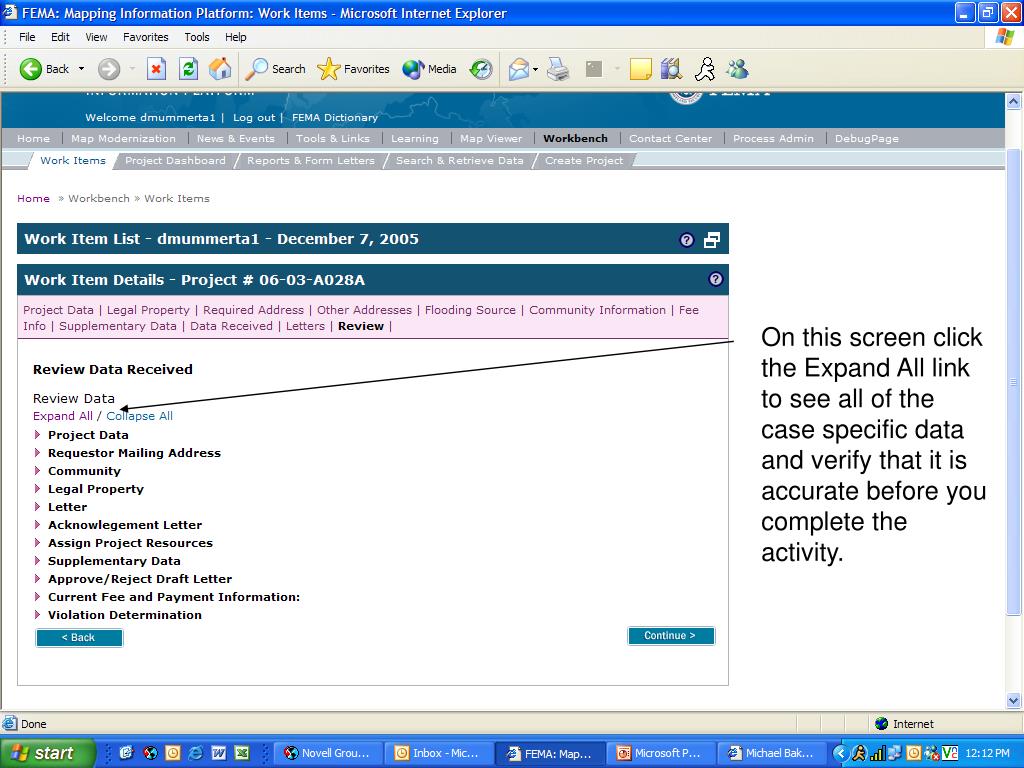Expand the Project Data section

point(37,434)
